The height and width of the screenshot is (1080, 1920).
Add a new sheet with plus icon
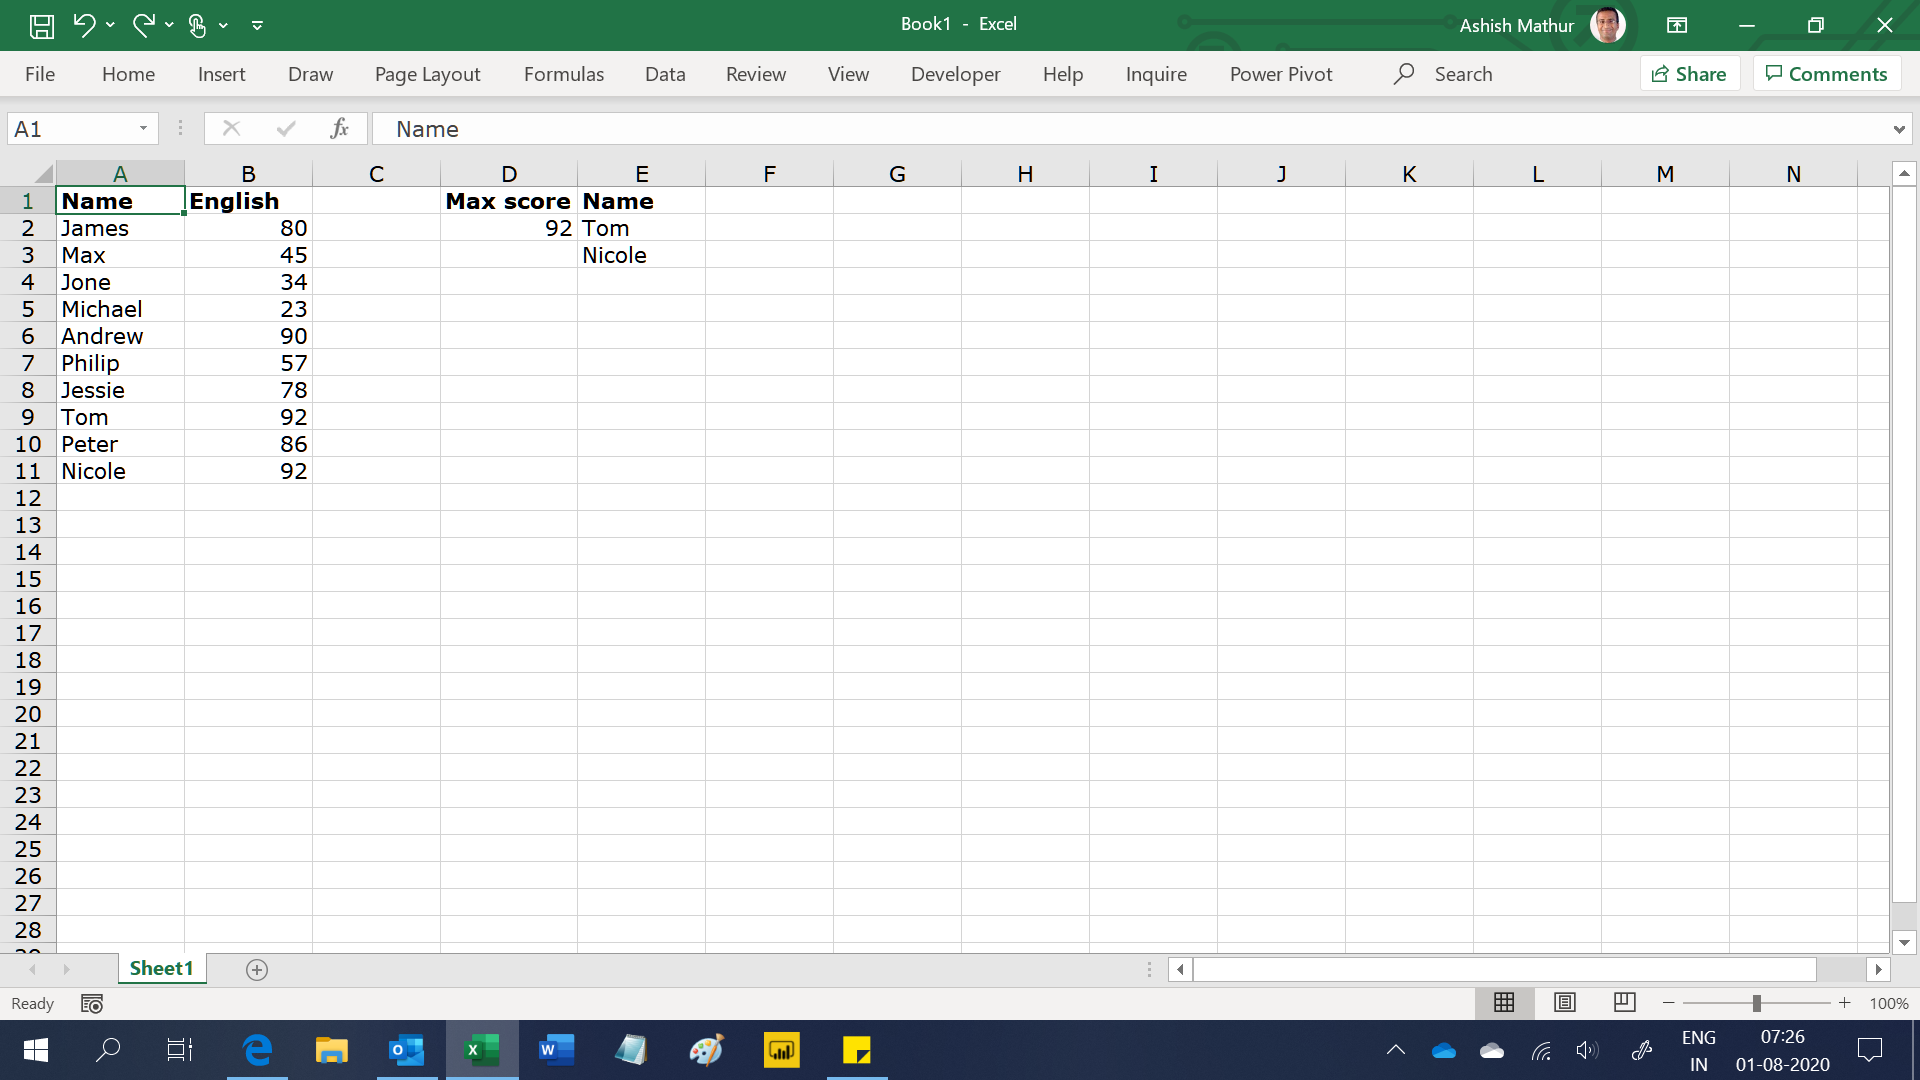257,970
